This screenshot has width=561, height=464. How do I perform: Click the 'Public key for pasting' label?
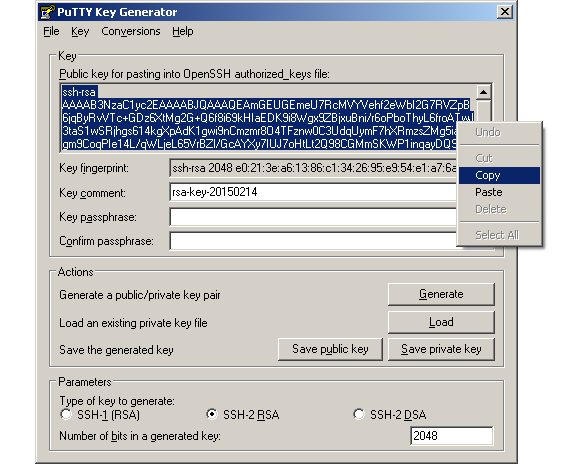(x=194, y=74)
